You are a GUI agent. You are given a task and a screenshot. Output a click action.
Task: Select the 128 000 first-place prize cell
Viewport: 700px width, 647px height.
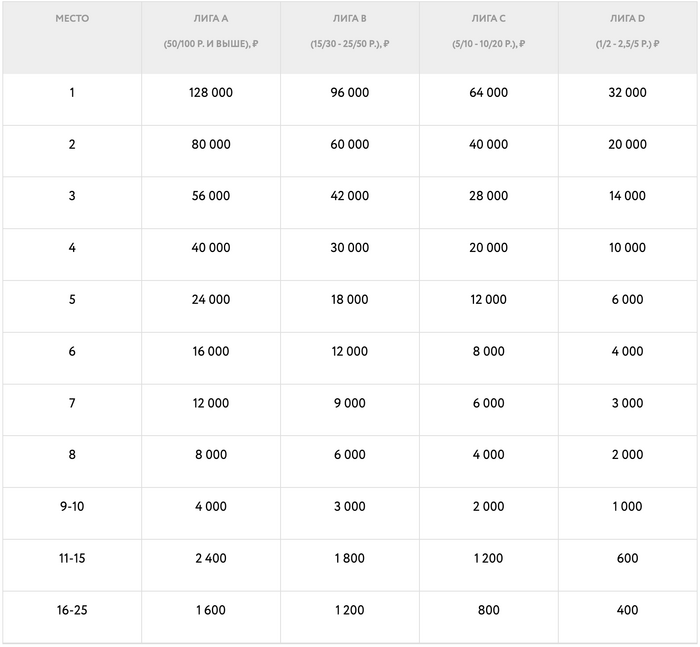pyautogui.click(x=210, y=93)
